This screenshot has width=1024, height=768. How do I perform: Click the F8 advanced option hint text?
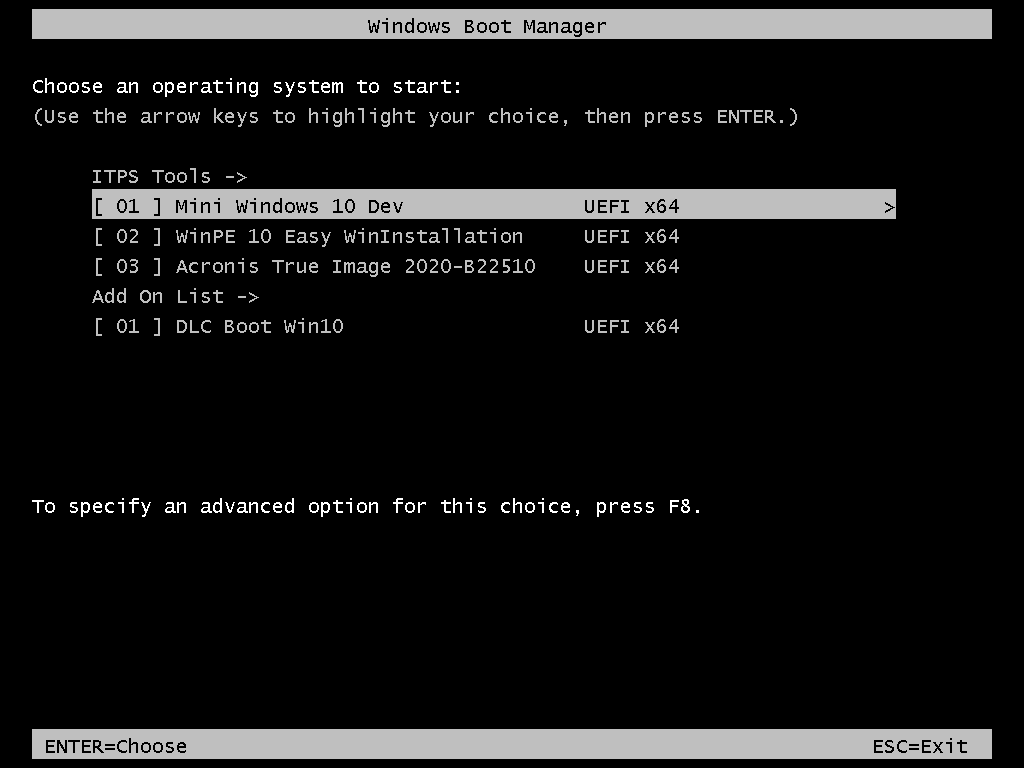(366, 507)
